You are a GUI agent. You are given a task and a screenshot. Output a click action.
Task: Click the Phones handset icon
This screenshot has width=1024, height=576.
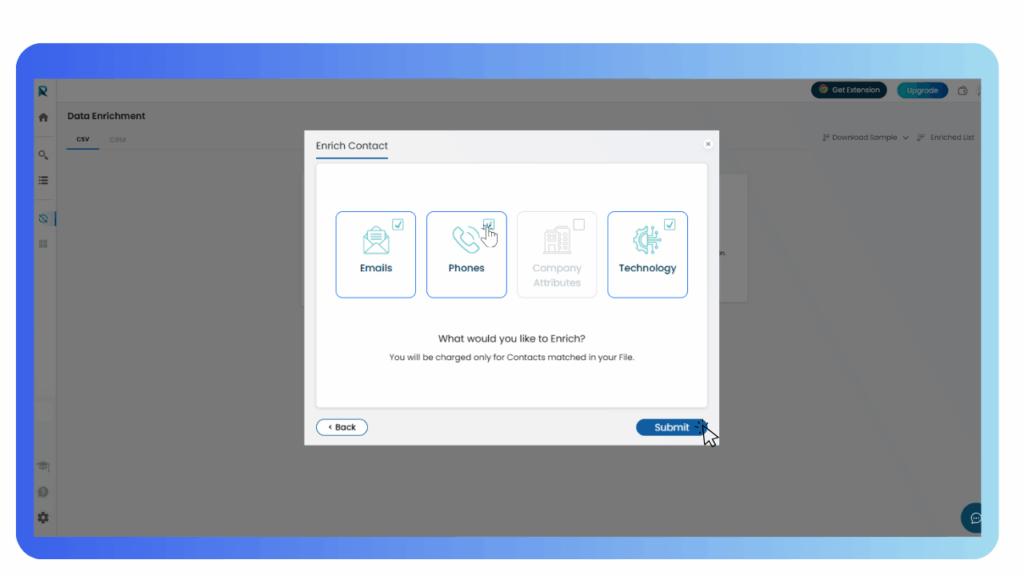(x=466, y=240)
